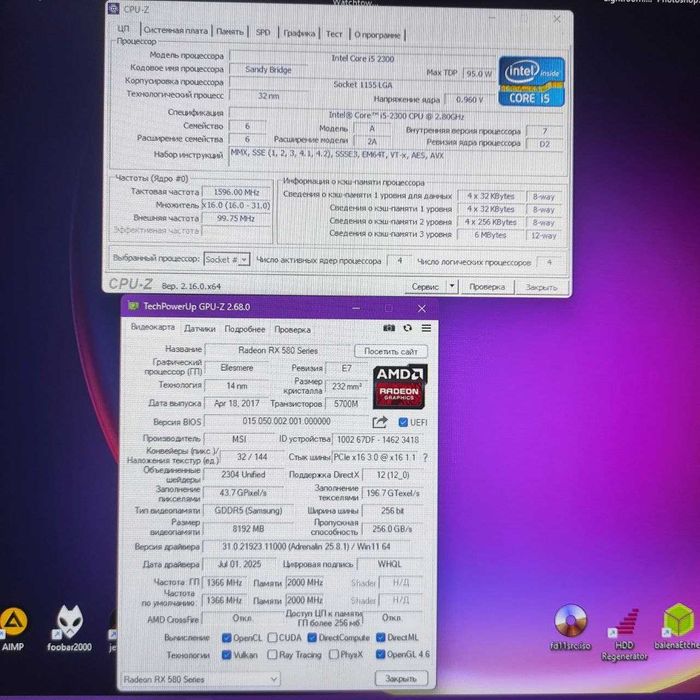Click the 1596.00 MHz clock value
The height and width of the screenshot is (700, 700).
click(236, 192)
